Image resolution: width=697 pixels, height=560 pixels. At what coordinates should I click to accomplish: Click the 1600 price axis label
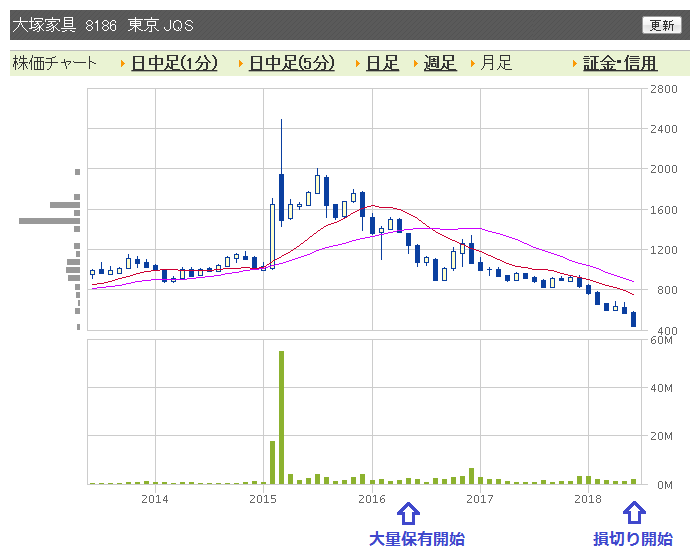pyautogui.click(x=664, y=210)
